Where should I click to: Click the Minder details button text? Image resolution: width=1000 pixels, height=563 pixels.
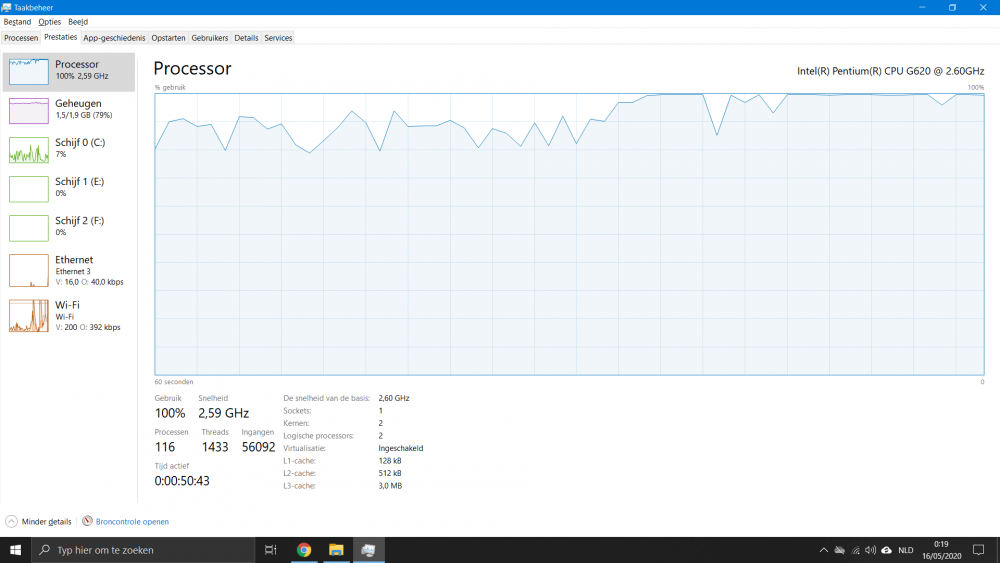point(47,522)
